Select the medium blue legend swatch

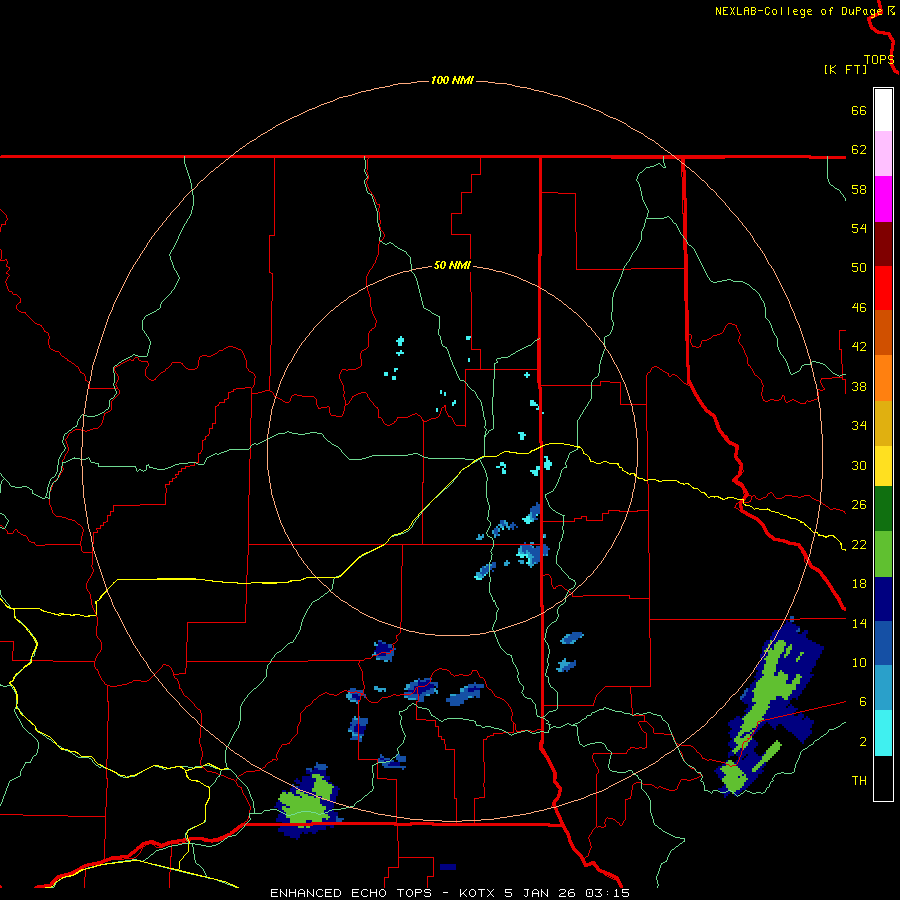(883, 643)
